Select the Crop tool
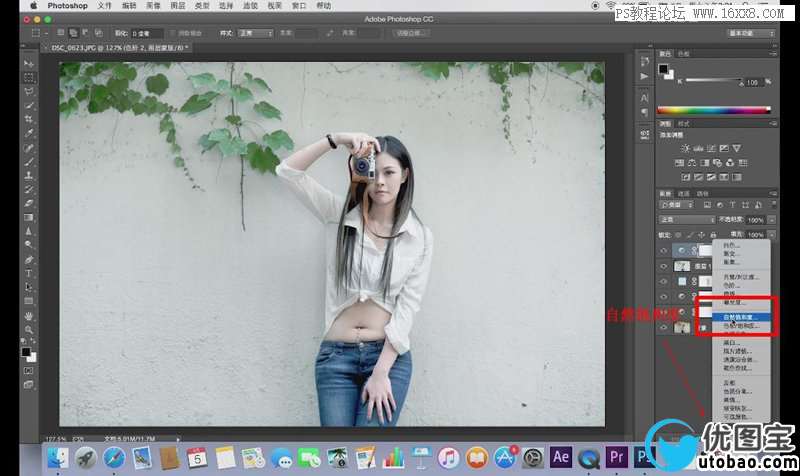This screenshot has width=800, height=476. [29, 119]
